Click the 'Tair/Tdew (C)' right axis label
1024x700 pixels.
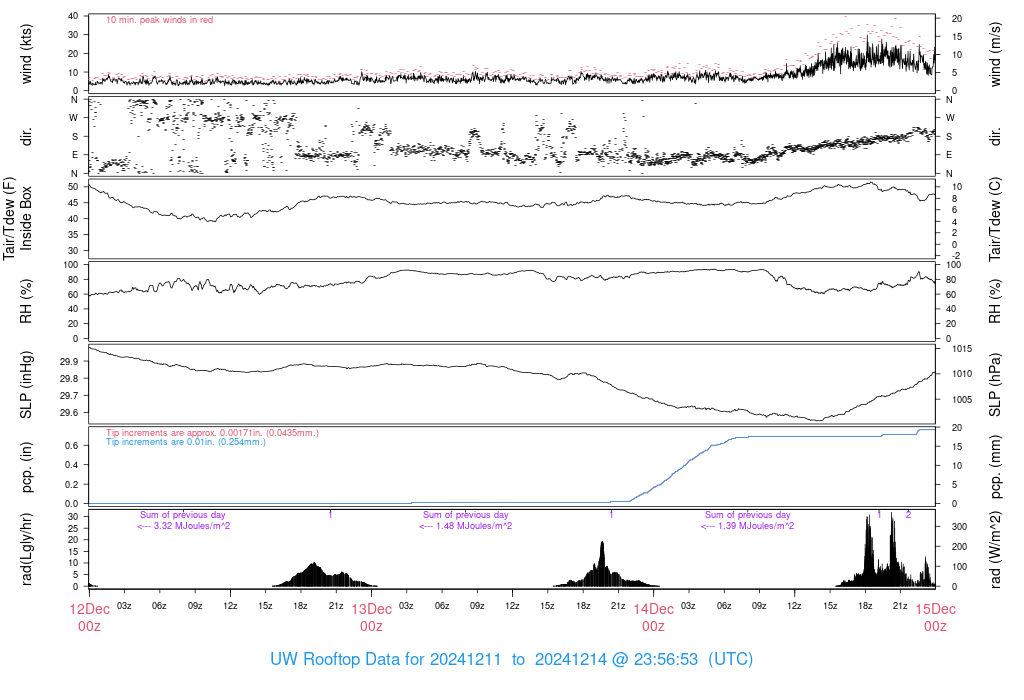(x=995, y=219)
